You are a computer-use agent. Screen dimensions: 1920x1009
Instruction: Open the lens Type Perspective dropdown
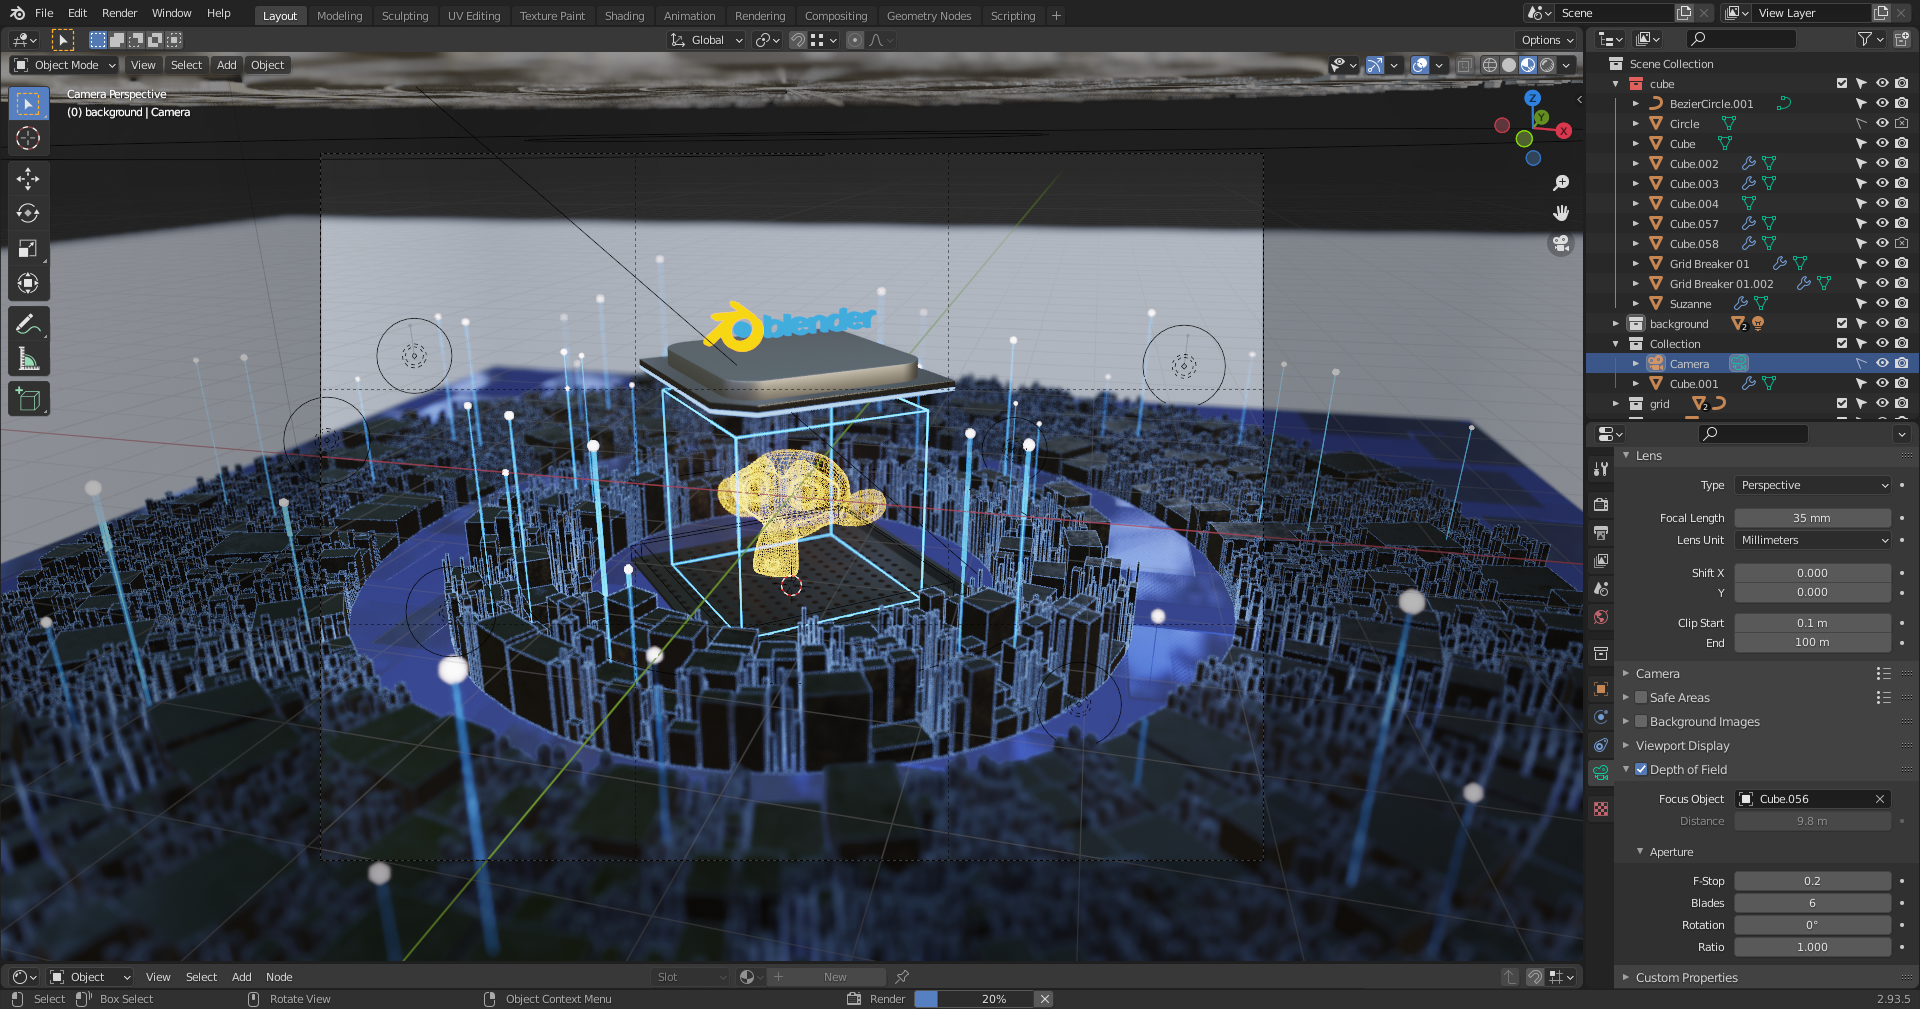click(1813, 485)
